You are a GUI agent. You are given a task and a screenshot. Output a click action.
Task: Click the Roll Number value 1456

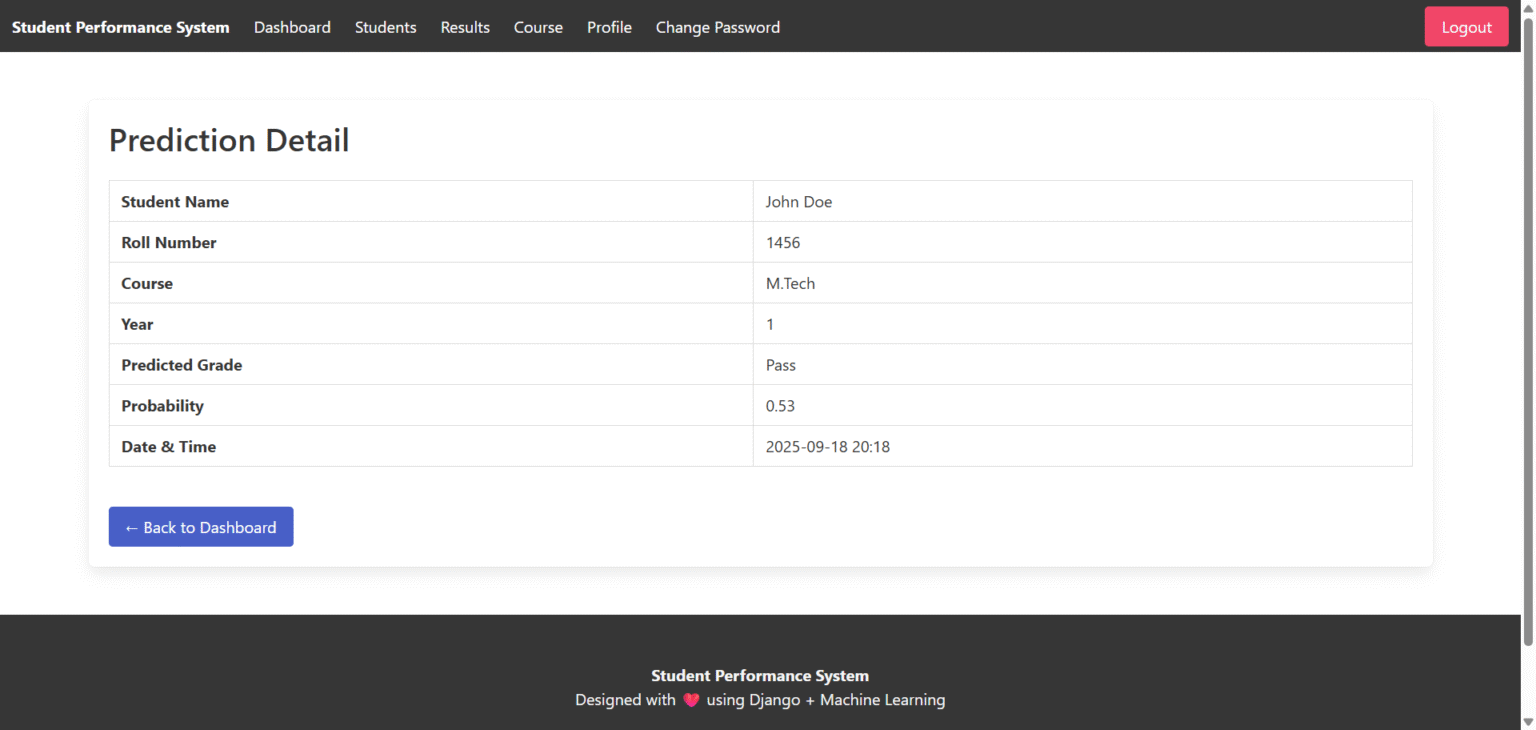[x=783, y=242]
